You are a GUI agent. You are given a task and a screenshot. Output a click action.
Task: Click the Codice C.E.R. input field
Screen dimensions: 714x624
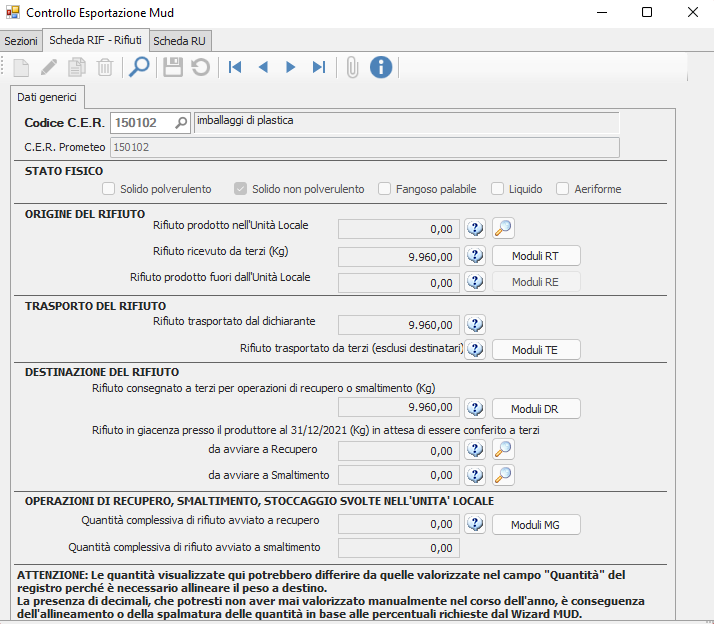143,123
